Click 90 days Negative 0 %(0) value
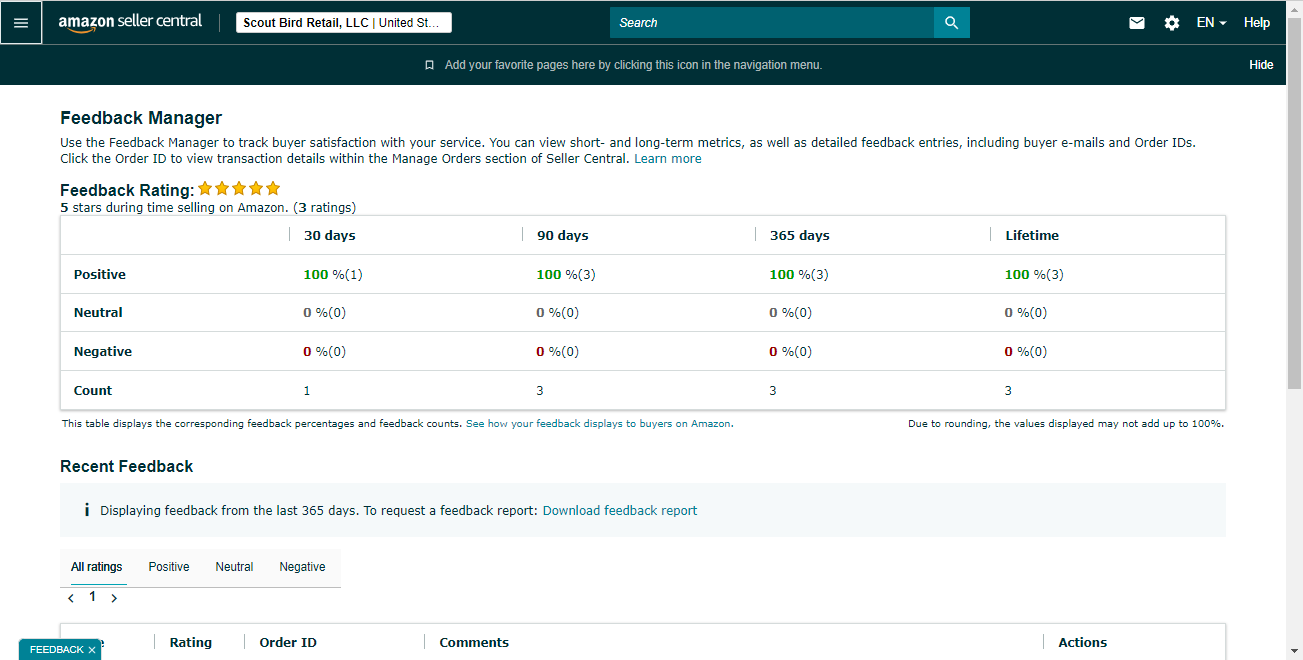 coord(557,352)
